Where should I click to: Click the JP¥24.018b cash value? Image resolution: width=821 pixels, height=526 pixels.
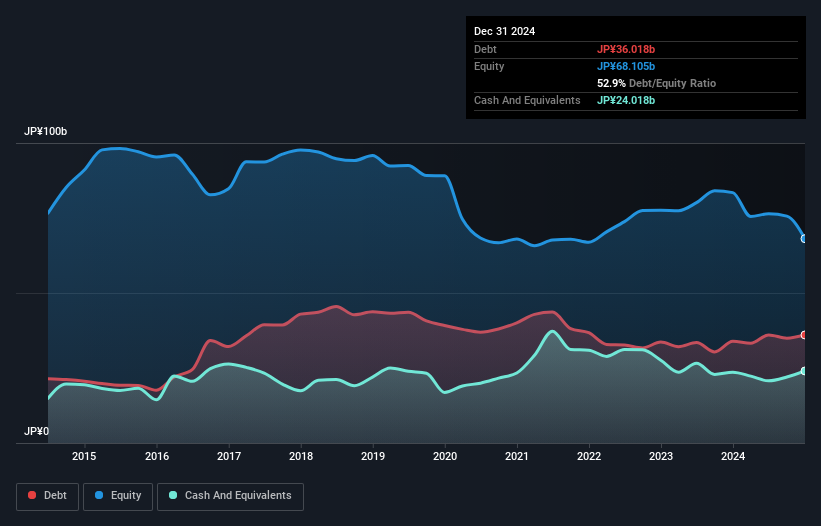tap(626, 100)
